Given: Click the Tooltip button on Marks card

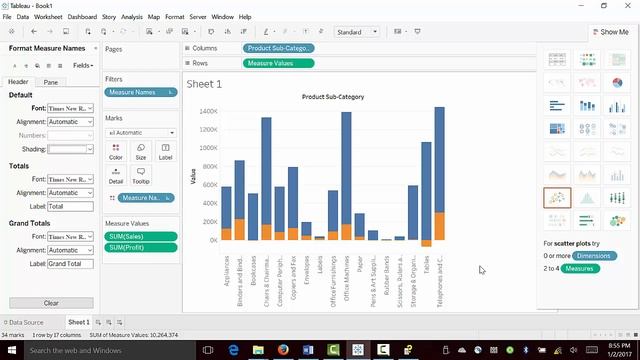Looking at the screenshot, I should click(141, 176).
